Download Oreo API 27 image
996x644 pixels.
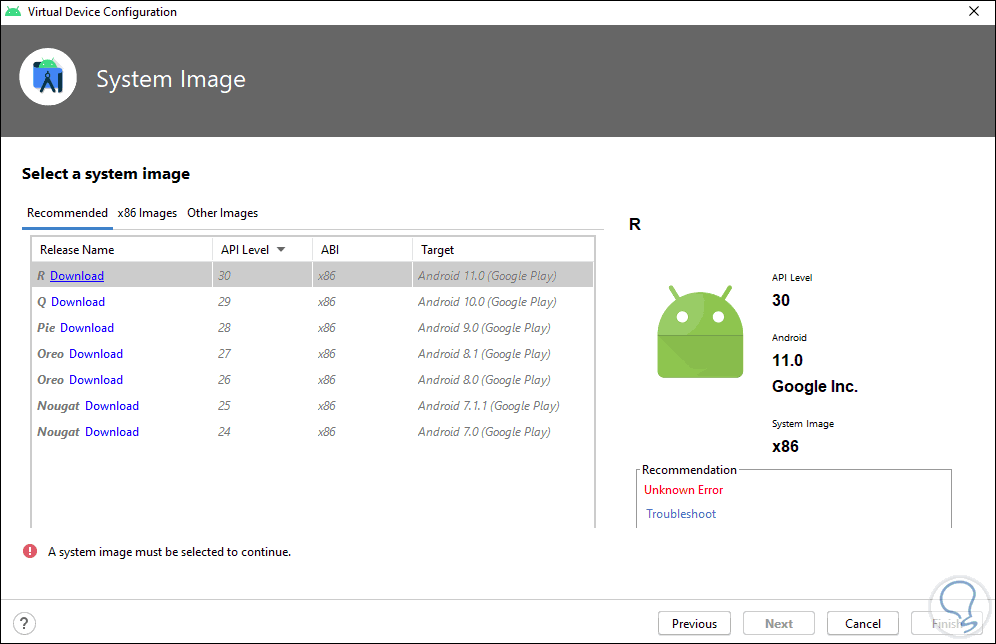(96, 354)
